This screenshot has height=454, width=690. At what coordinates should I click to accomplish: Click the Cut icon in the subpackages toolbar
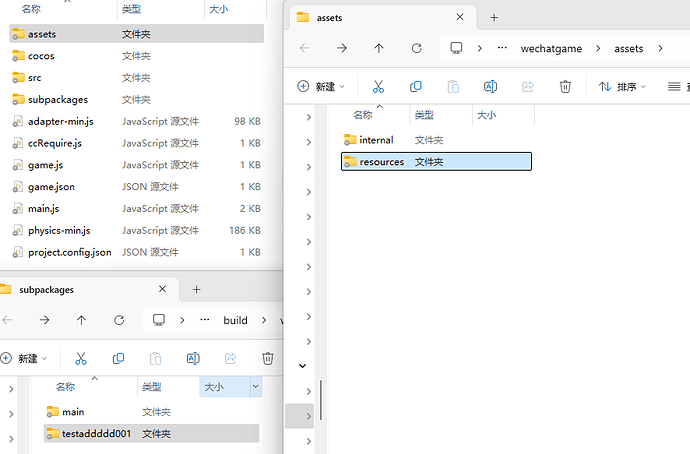click(81, 359)
